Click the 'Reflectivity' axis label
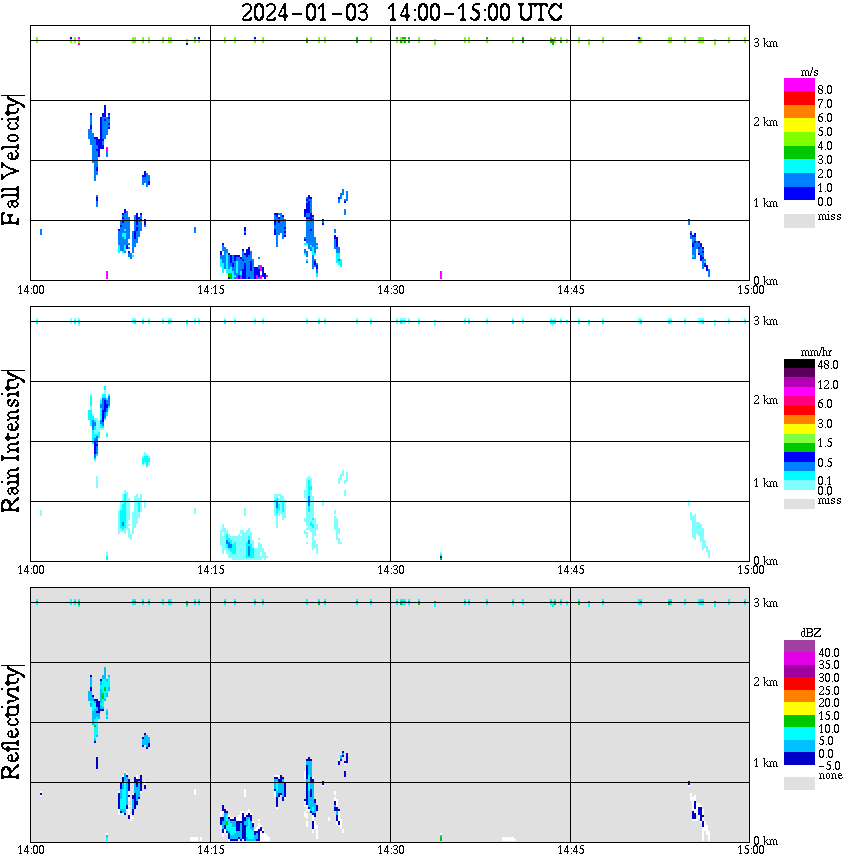Image resolution: width=850 pixels, height=868 pixels. 11,722
